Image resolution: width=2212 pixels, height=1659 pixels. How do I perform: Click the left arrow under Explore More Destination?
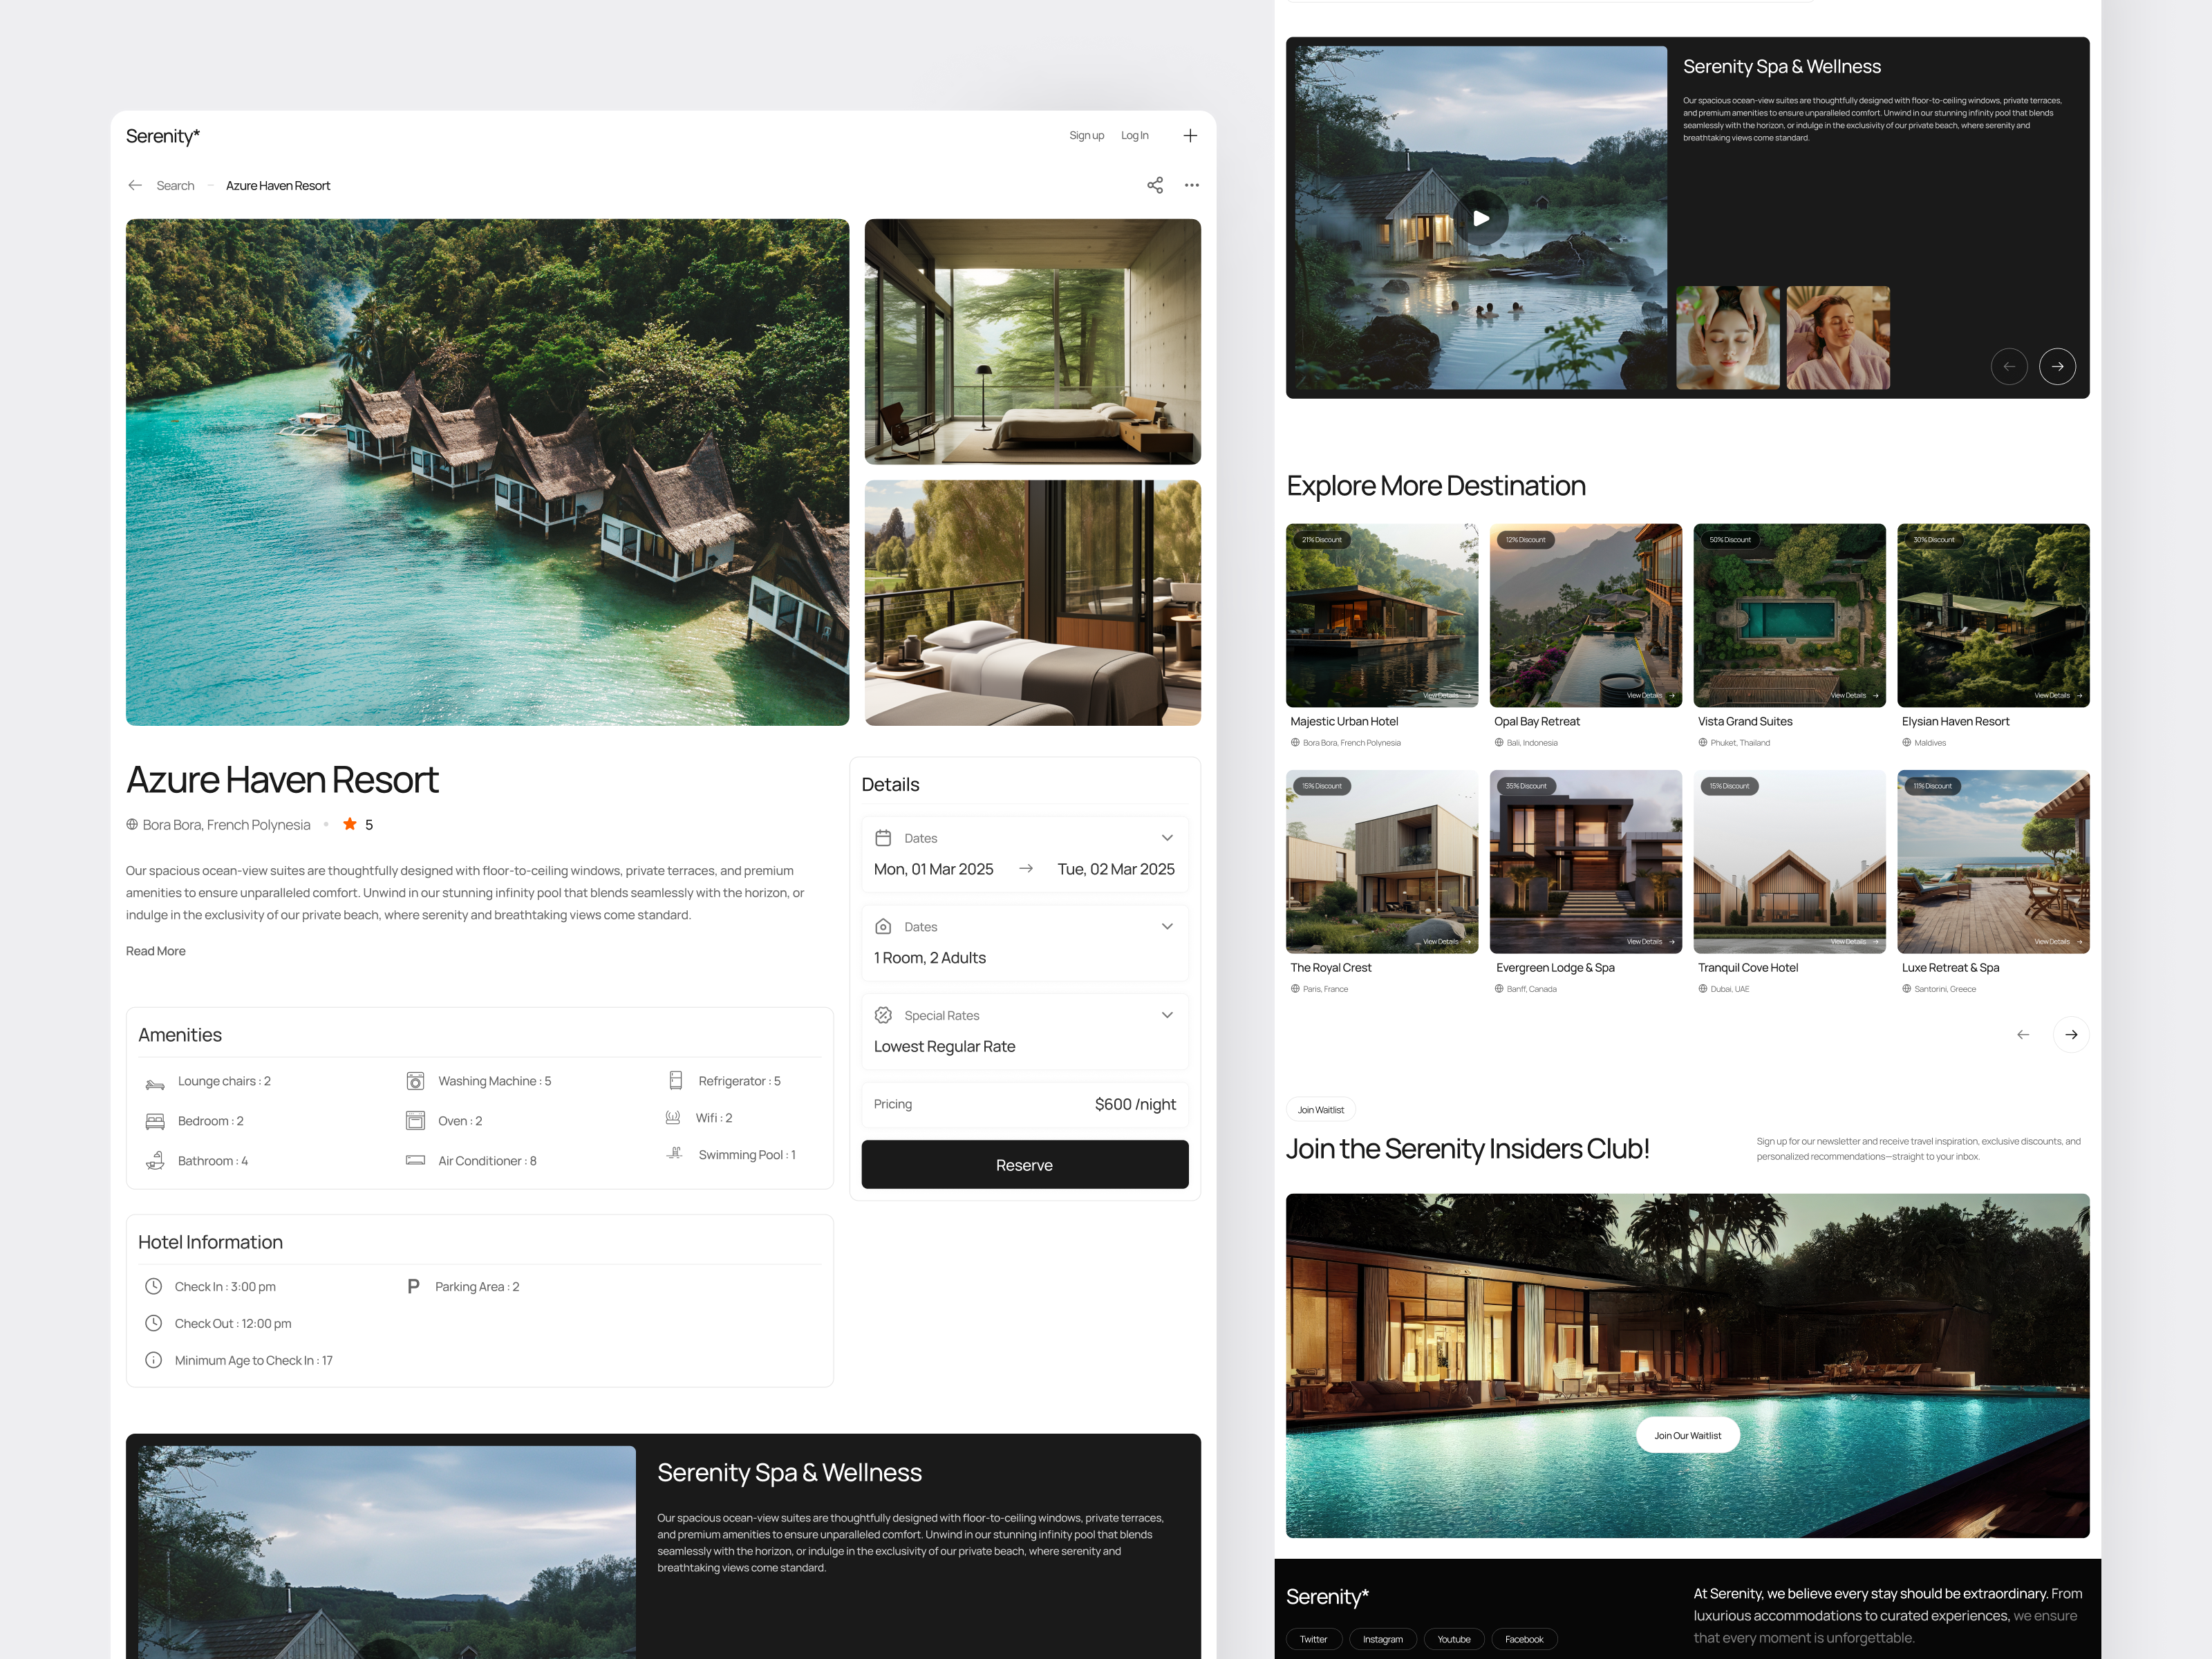[x=2023, y=1034]
